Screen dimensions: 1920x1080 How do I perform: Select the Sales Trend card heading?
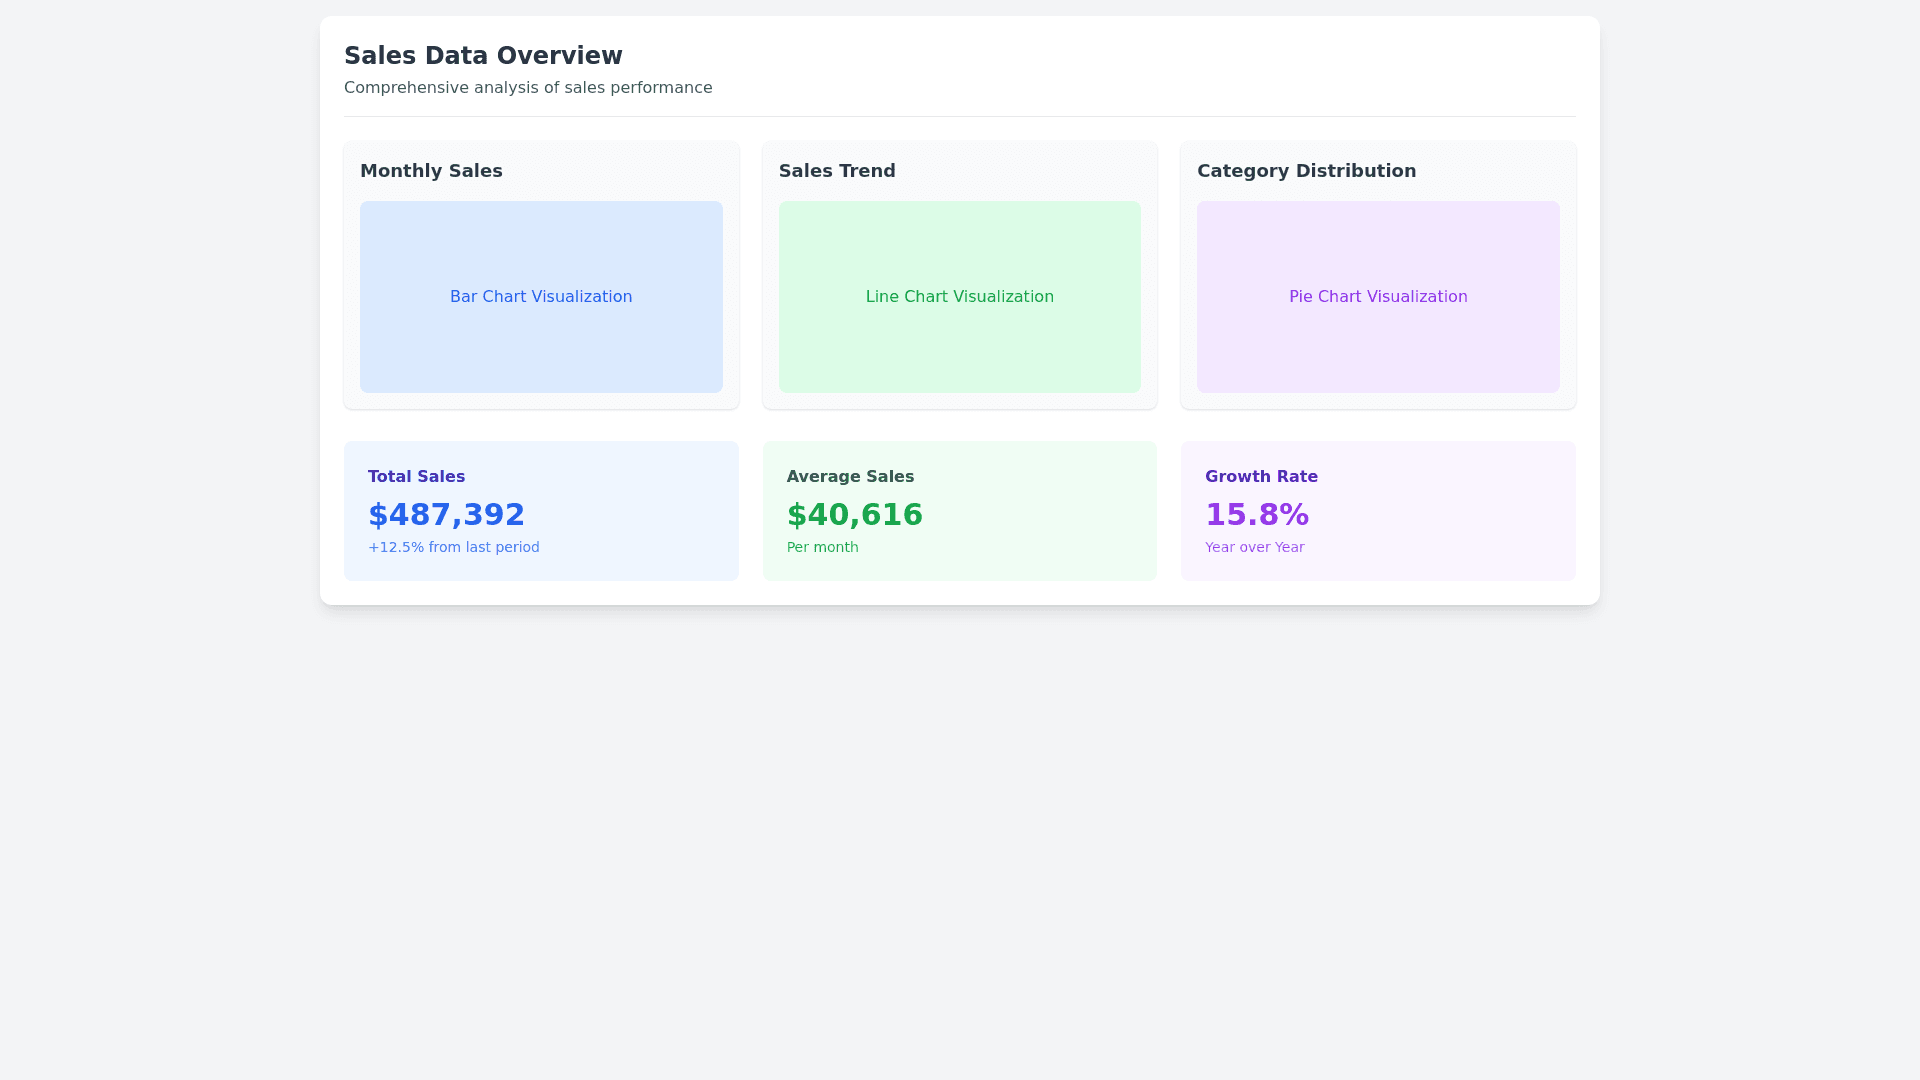point(837,171)
